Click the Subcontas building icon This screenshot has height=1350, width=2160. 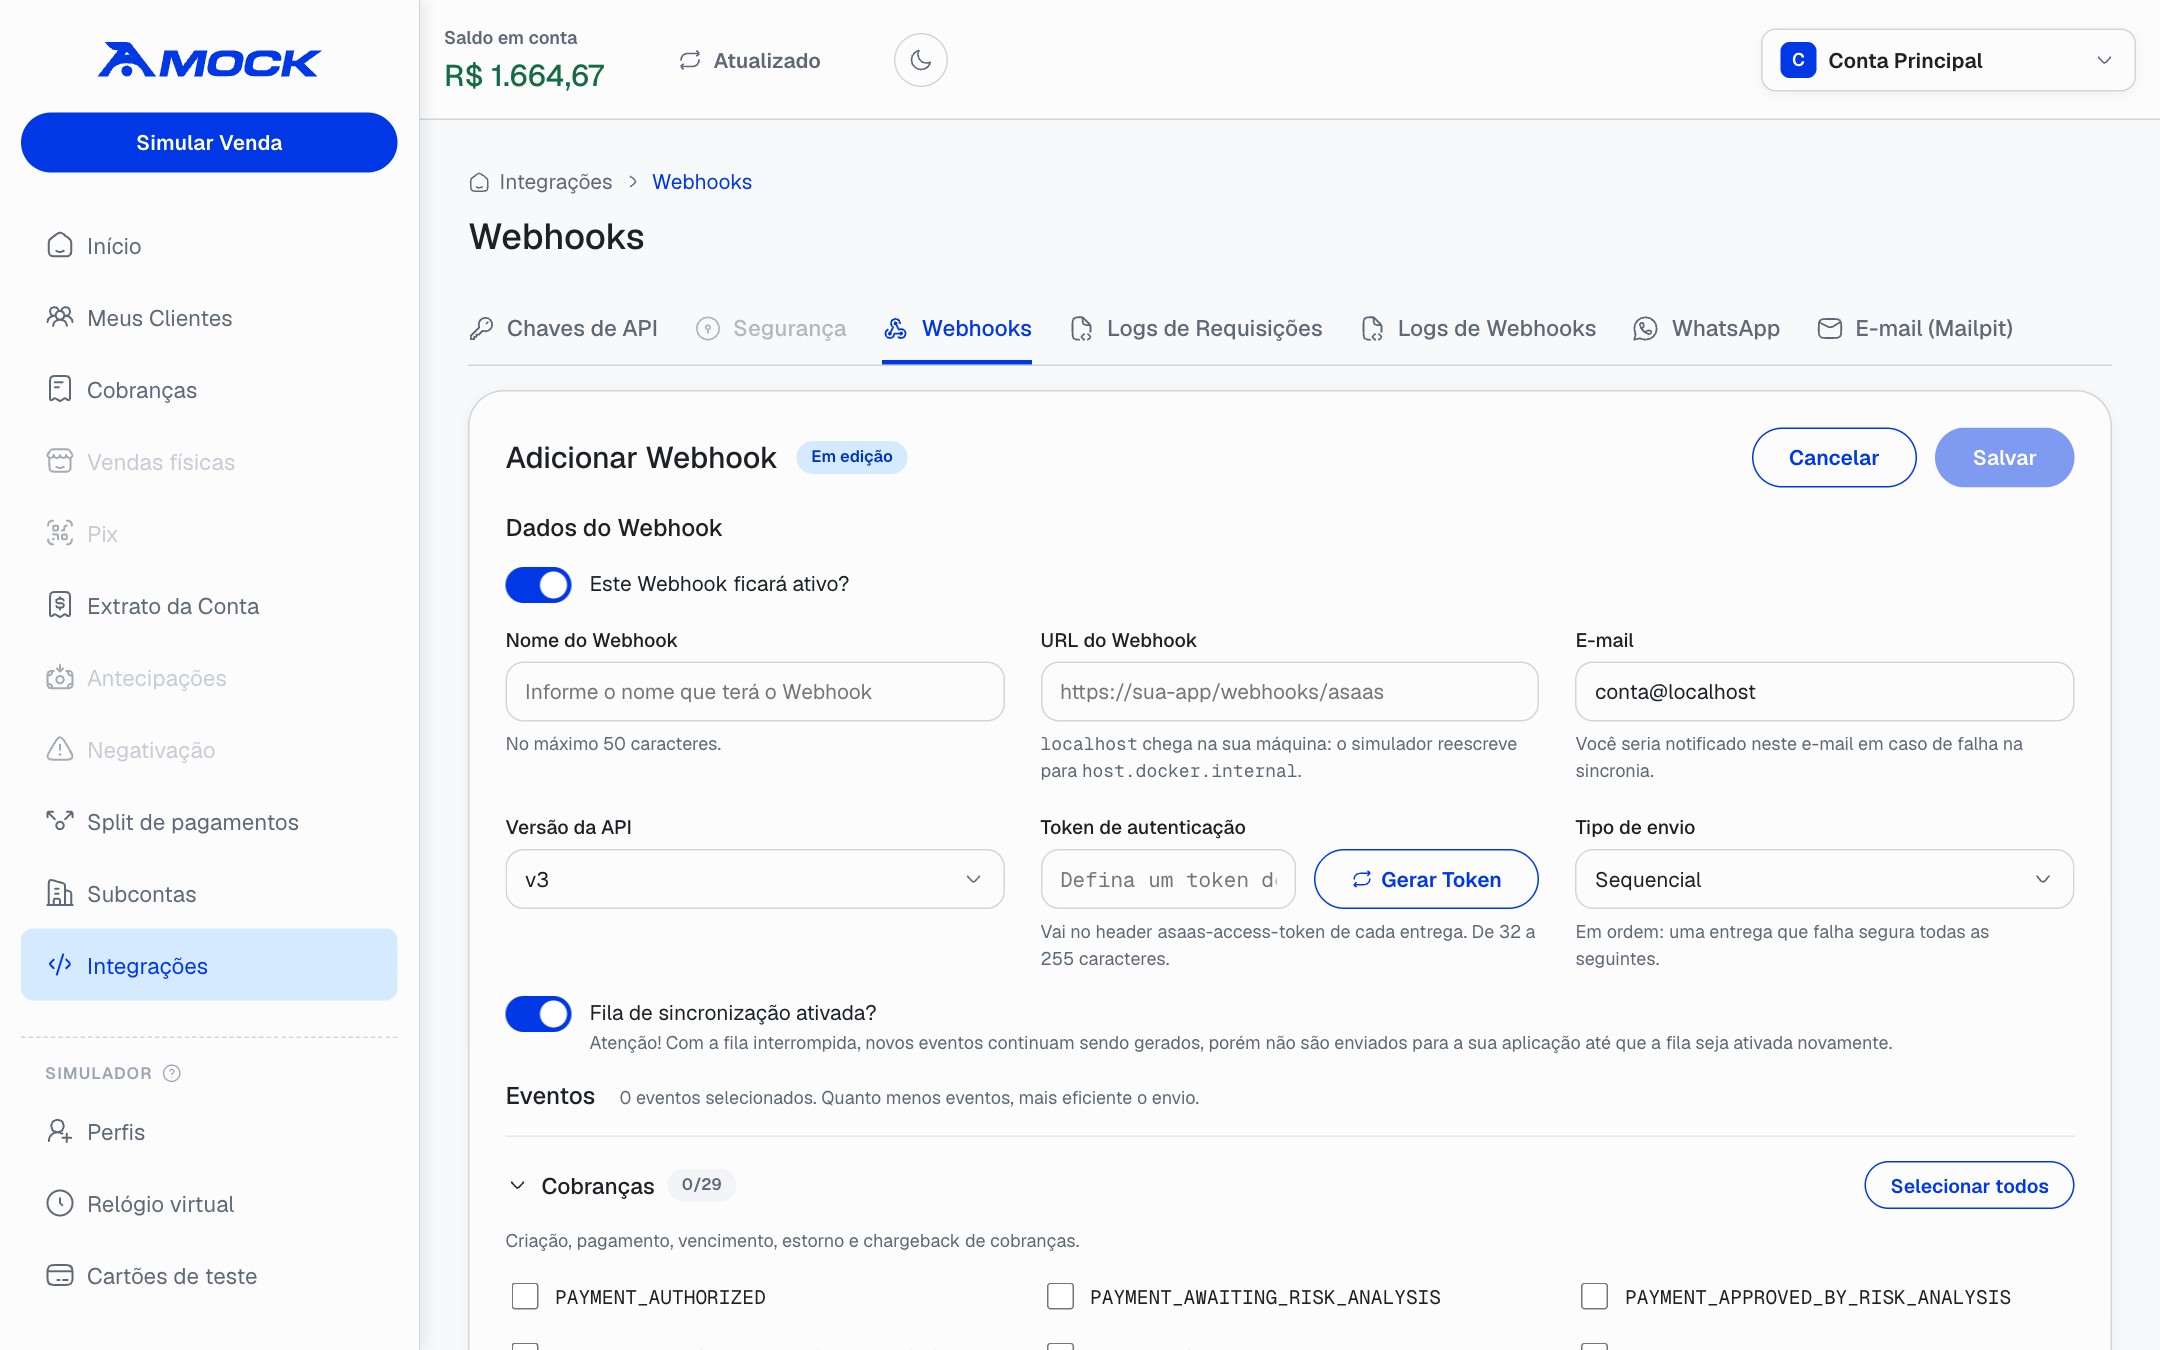tap(60, 893)
